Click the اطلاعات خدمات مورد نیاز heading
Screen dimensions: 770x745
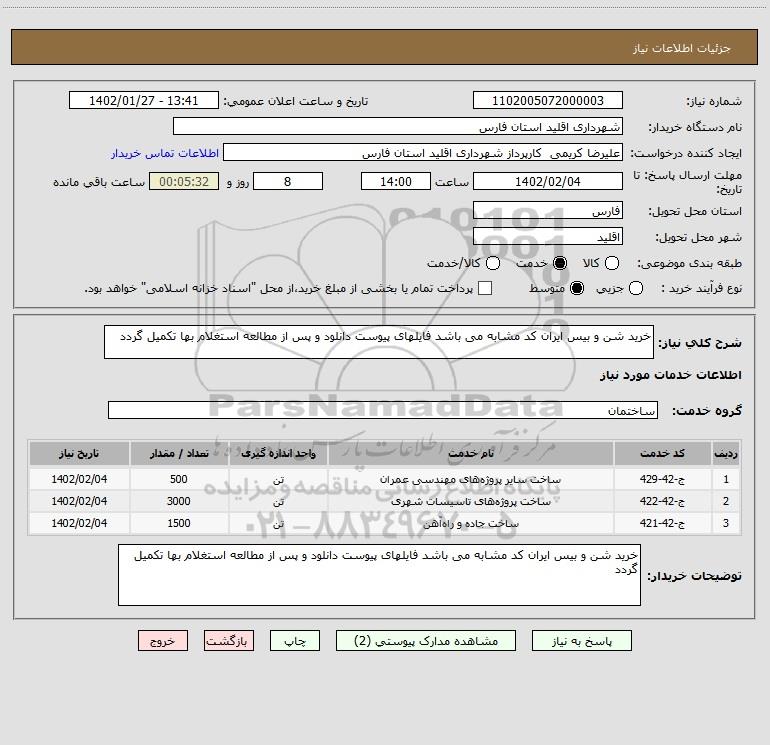click(x=670, y=375)
